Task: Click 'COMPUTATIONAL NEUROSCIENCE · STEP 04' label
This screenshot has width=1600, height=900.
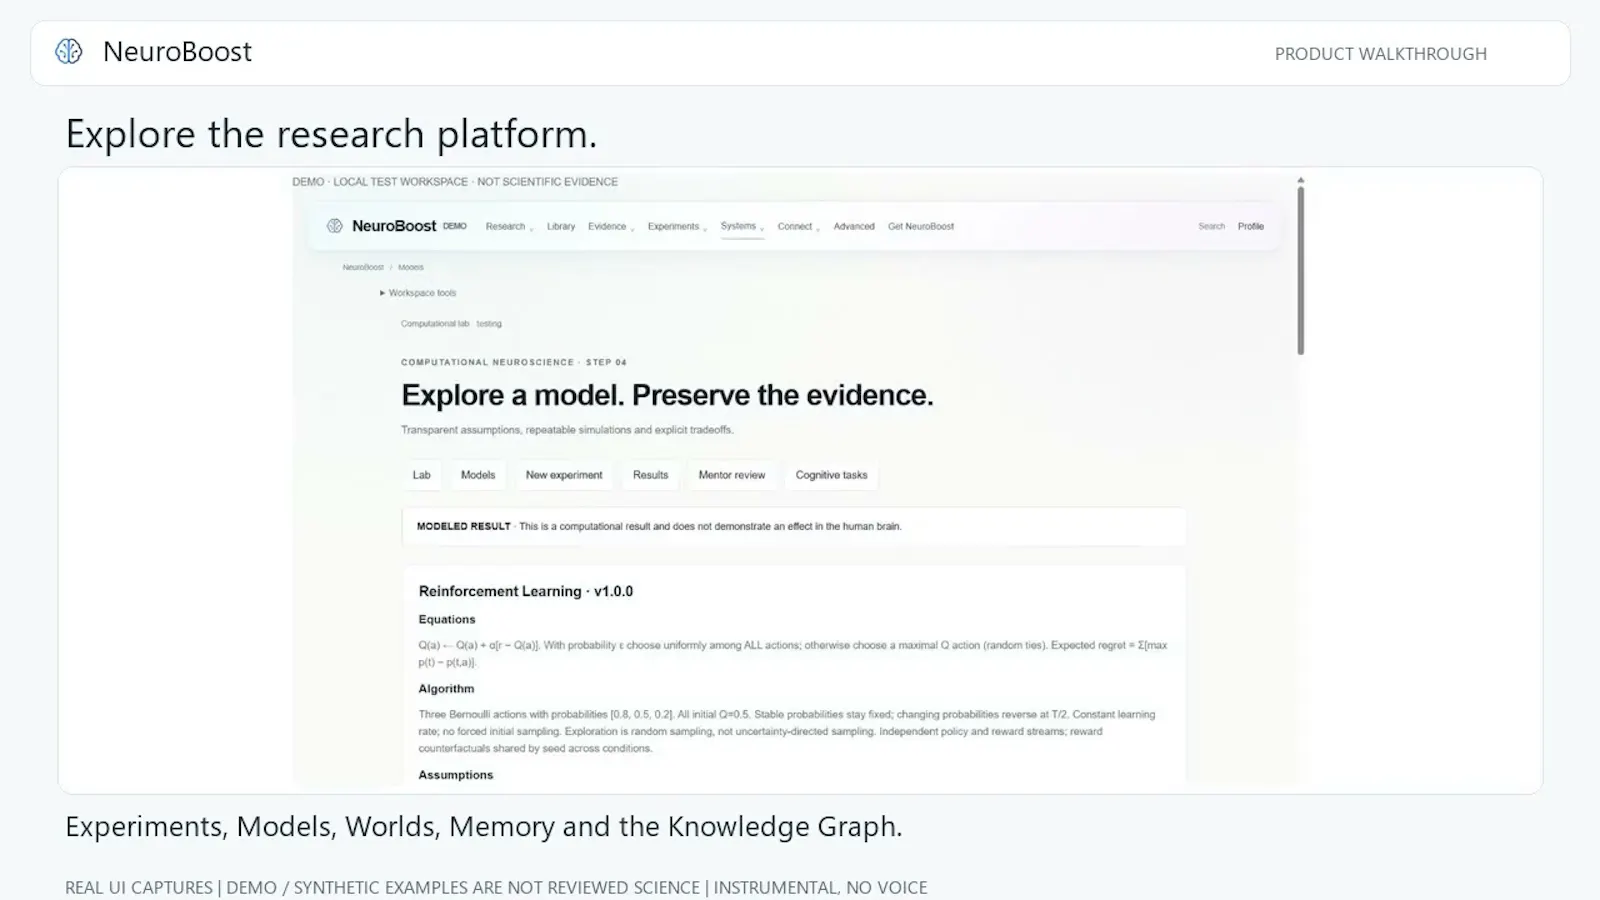Action: (x=514, y=362)
